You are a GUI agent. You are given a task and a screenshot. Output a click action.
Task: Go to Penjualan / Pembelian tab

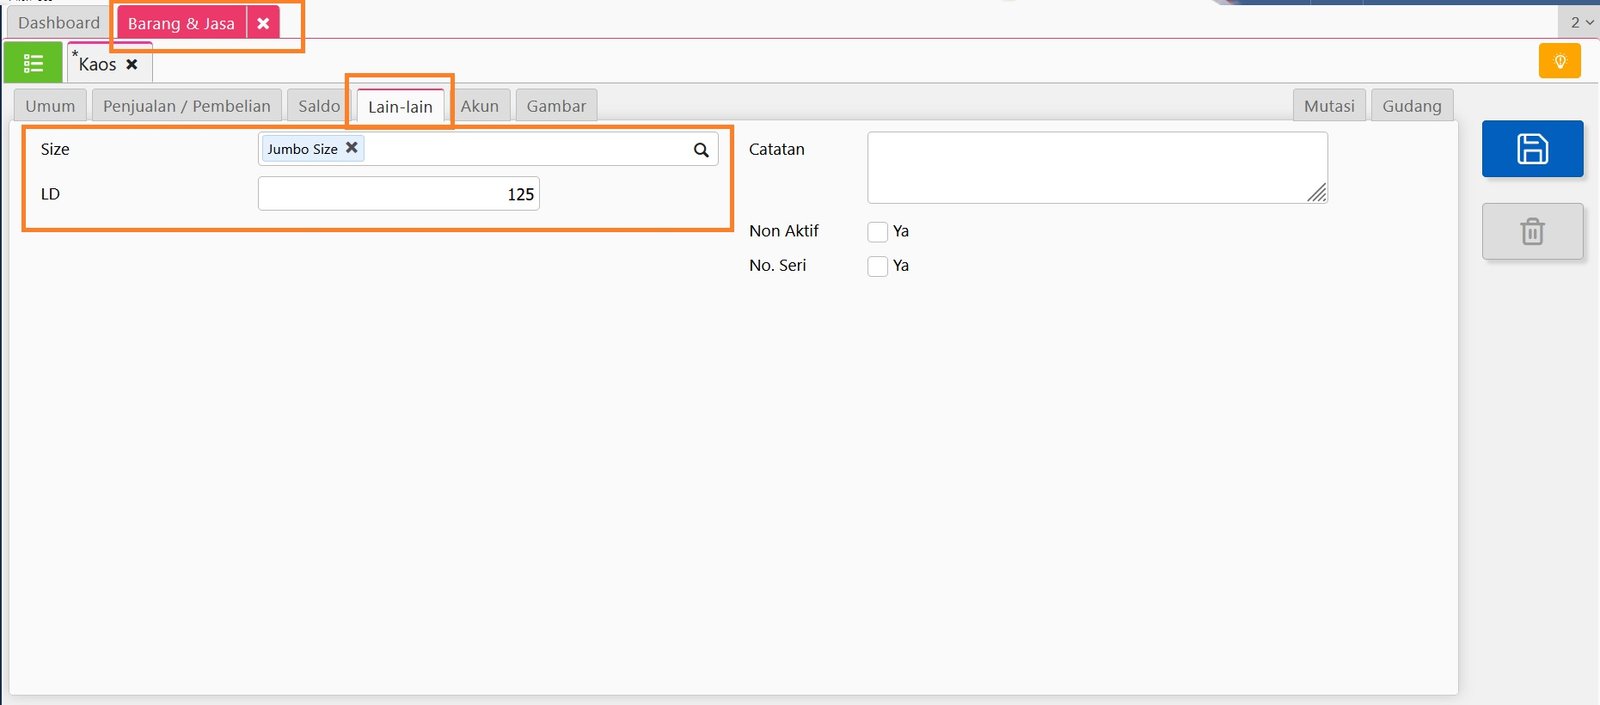coord(186,106)
